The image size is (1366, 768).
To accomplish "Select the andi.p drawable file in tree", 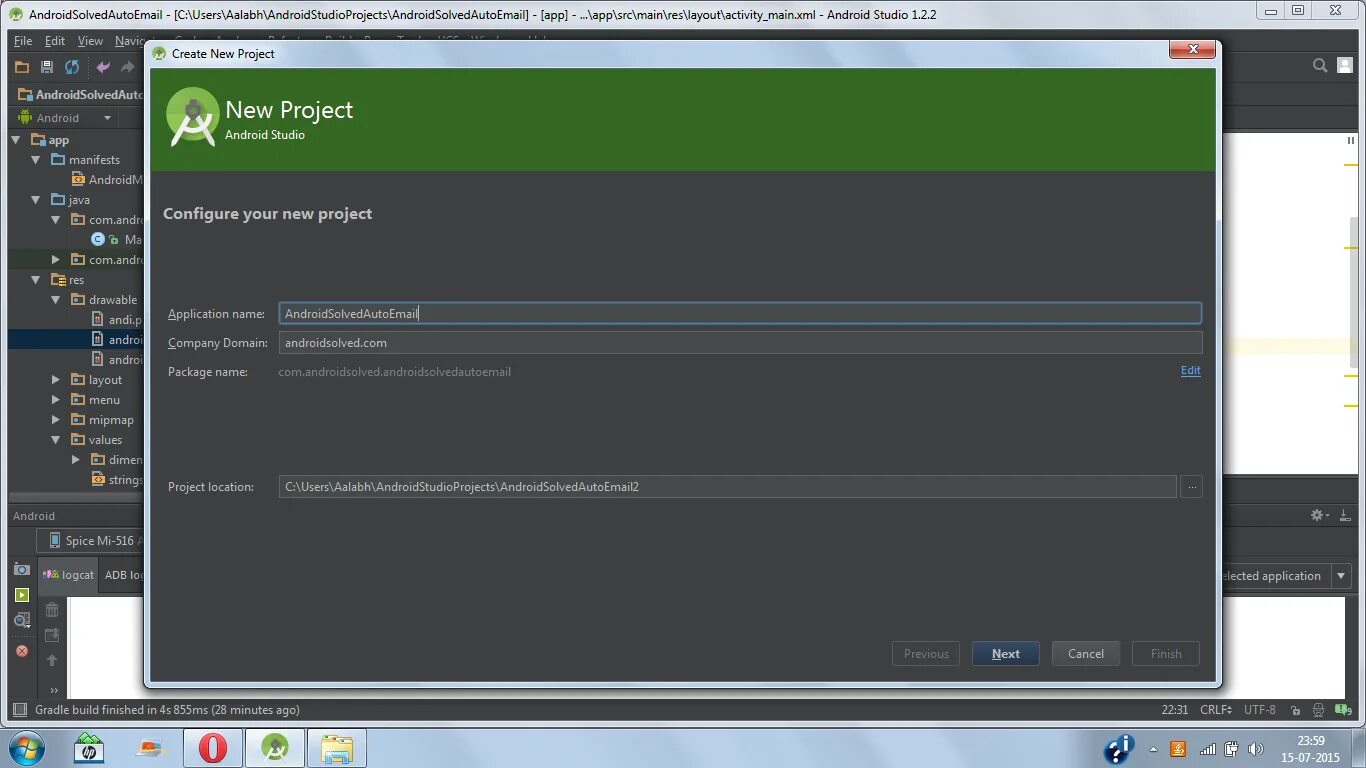I will pyautogui.click(x=117, y=320).
